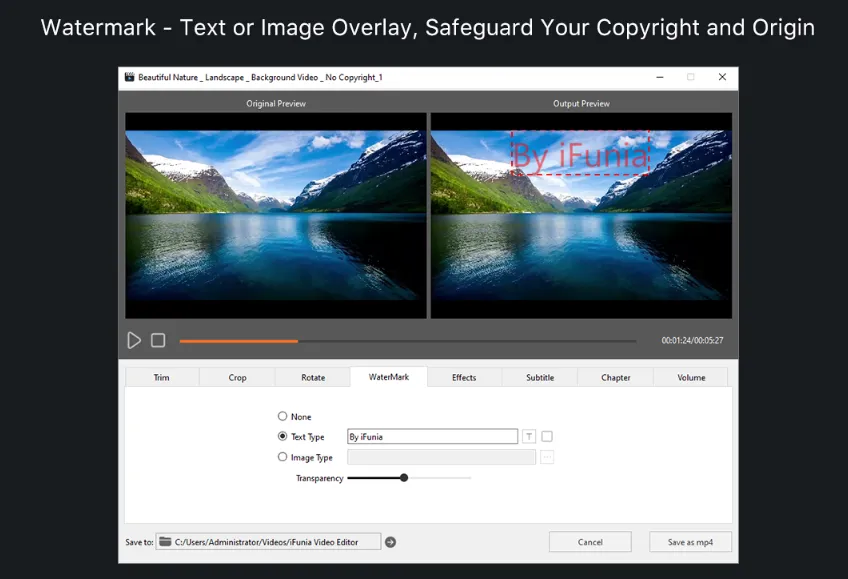Click the Transparency label
The height and width of the screenshot is (579, 848).
[x=319, y=478]
